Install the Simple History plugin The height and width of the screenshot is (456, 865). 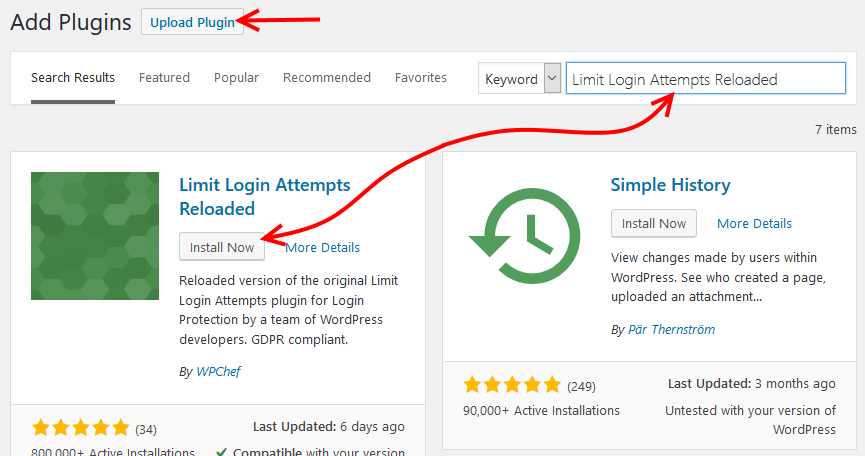[x=654, y=223]
